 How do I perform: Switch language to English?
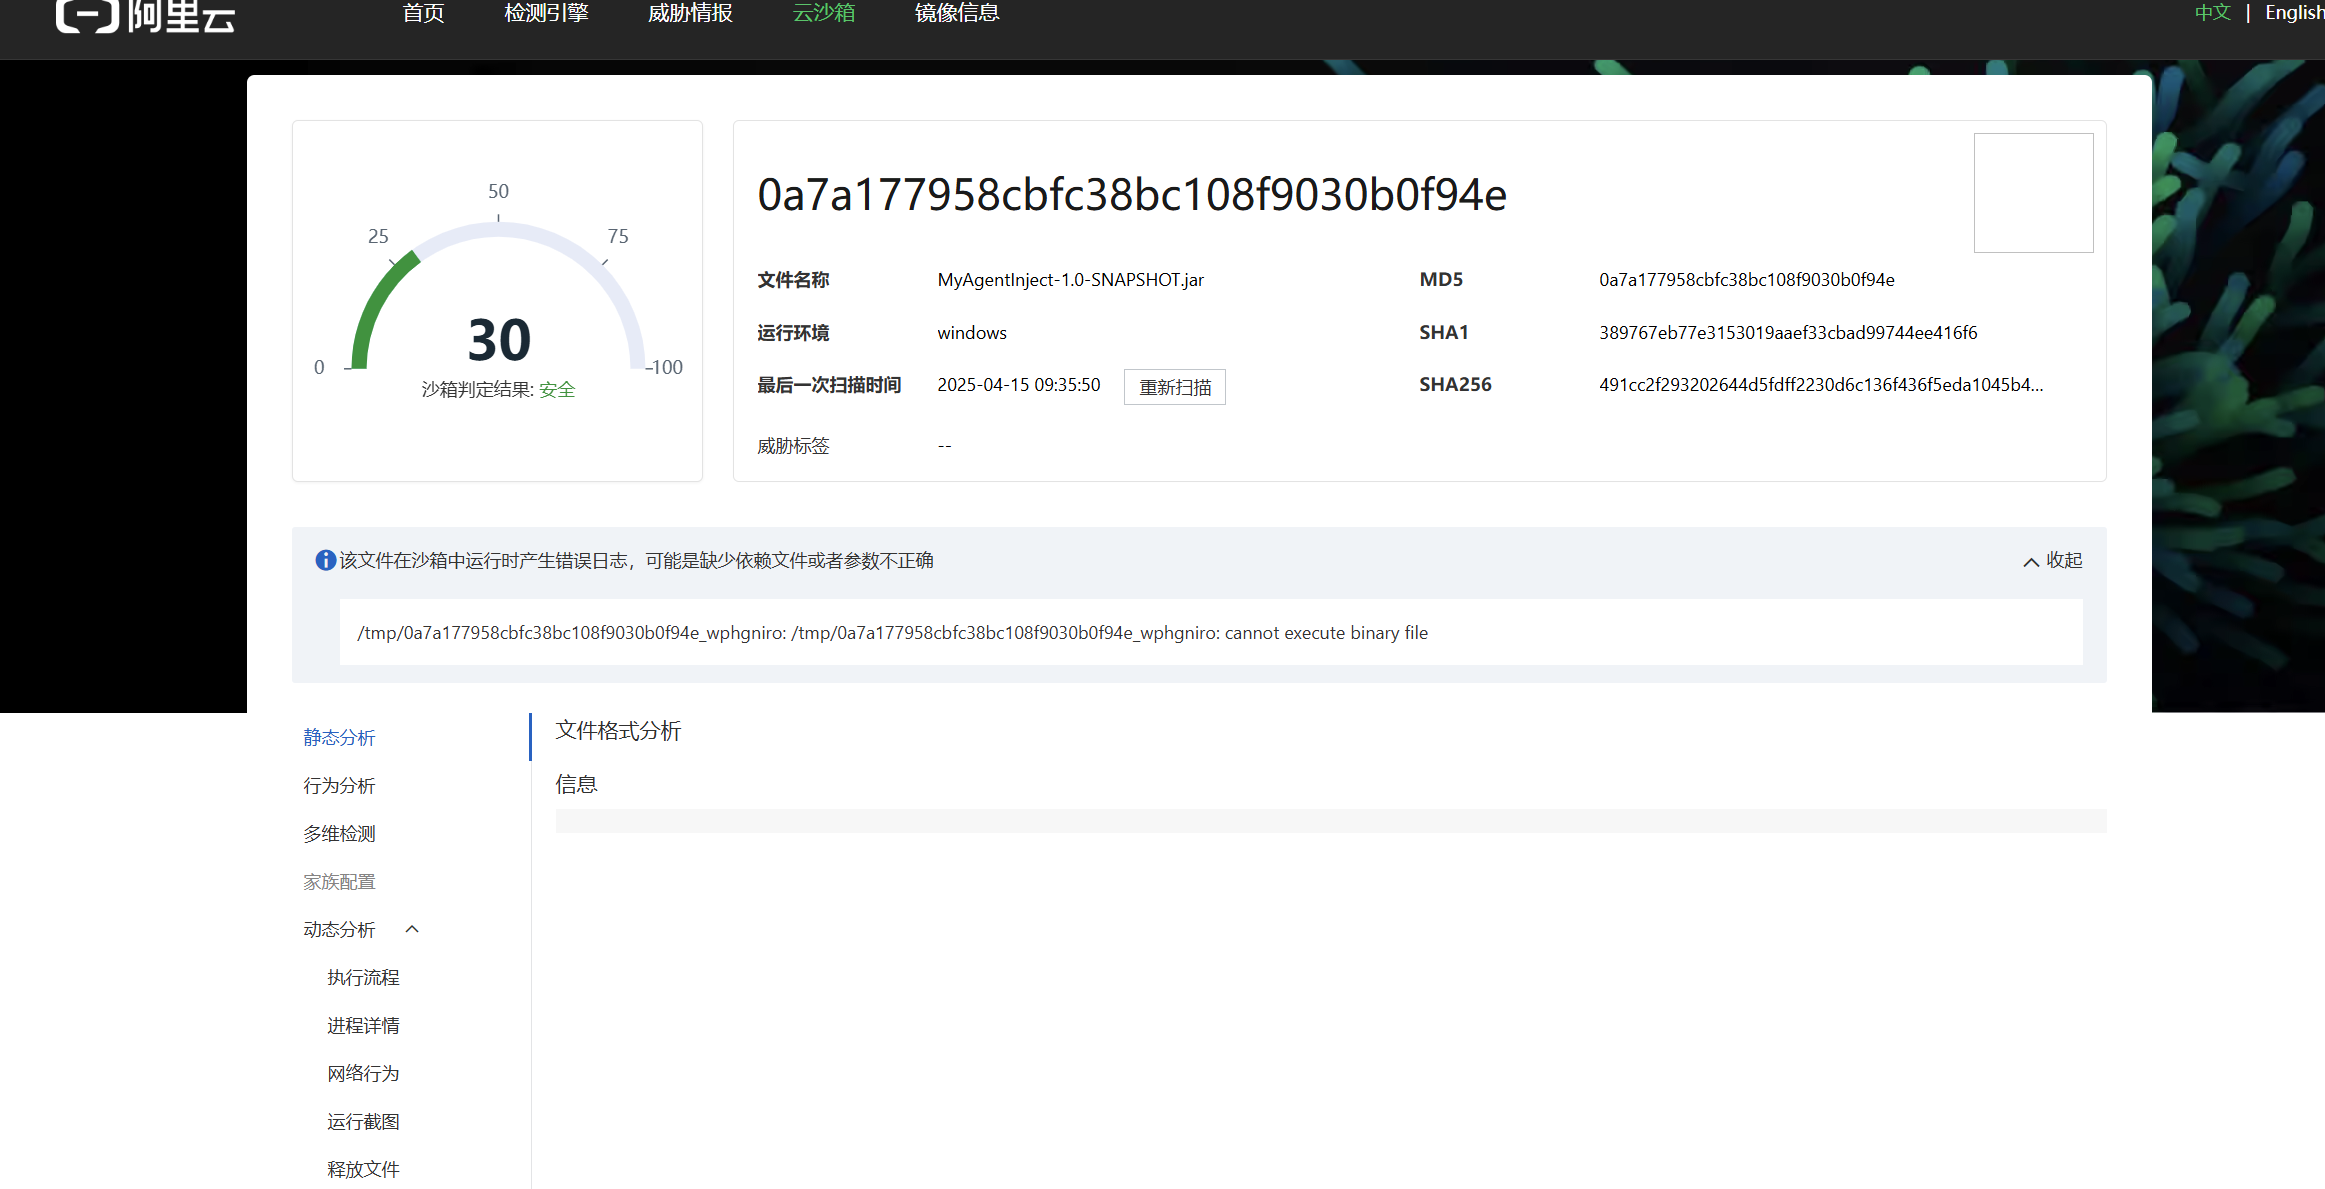(x=2293, y=13)
